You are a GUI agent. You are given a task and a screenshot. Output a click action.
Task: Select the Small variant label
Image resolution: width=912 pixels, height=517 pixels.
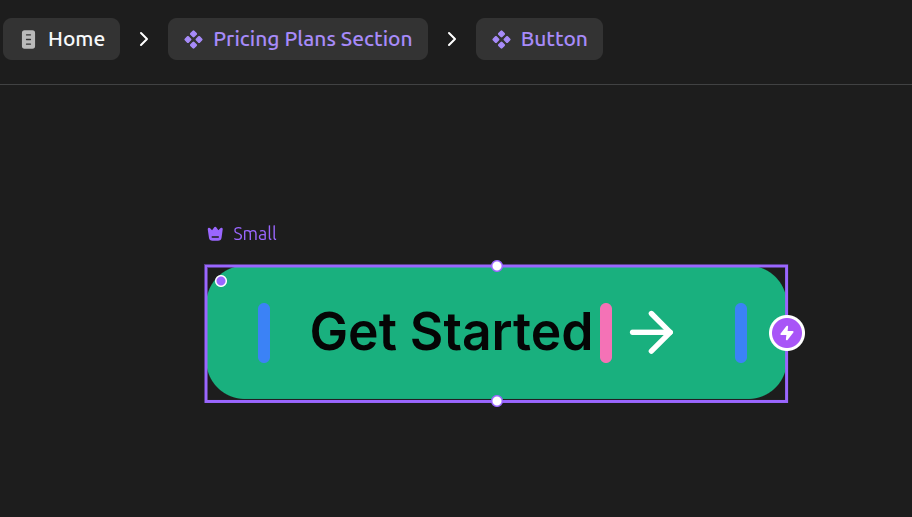coord(255,234)
